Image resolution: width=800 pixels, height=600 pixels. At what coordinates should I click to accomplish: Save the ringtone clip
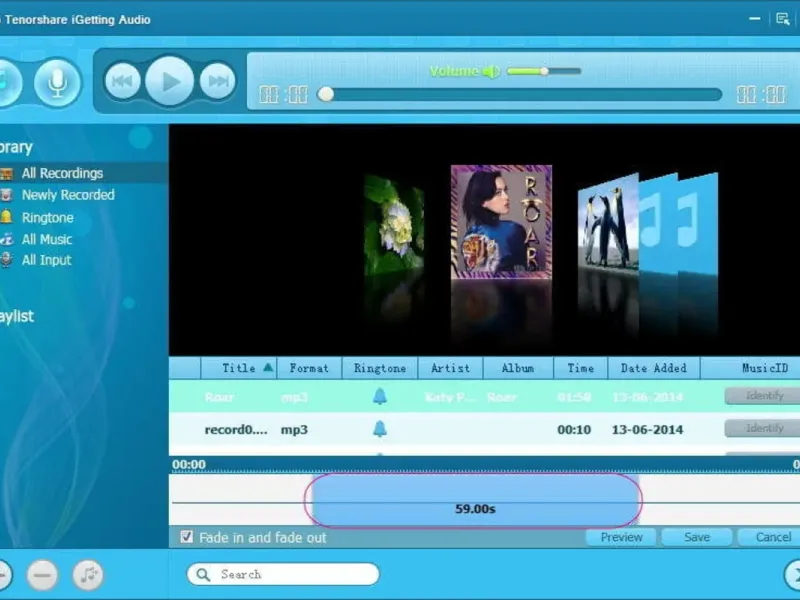click(x=697, y=537)
